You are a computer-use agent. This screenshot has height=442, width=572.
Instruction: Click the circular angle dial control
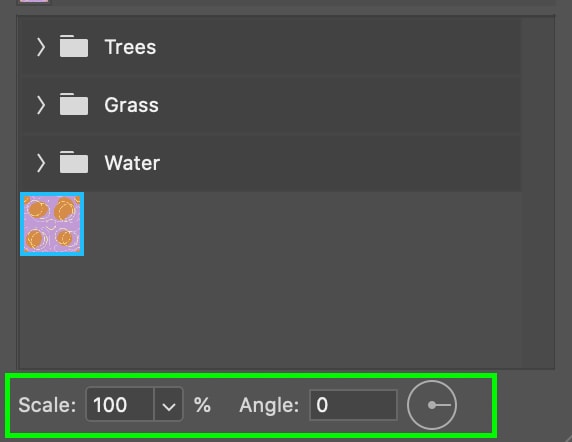click(432, 405)
